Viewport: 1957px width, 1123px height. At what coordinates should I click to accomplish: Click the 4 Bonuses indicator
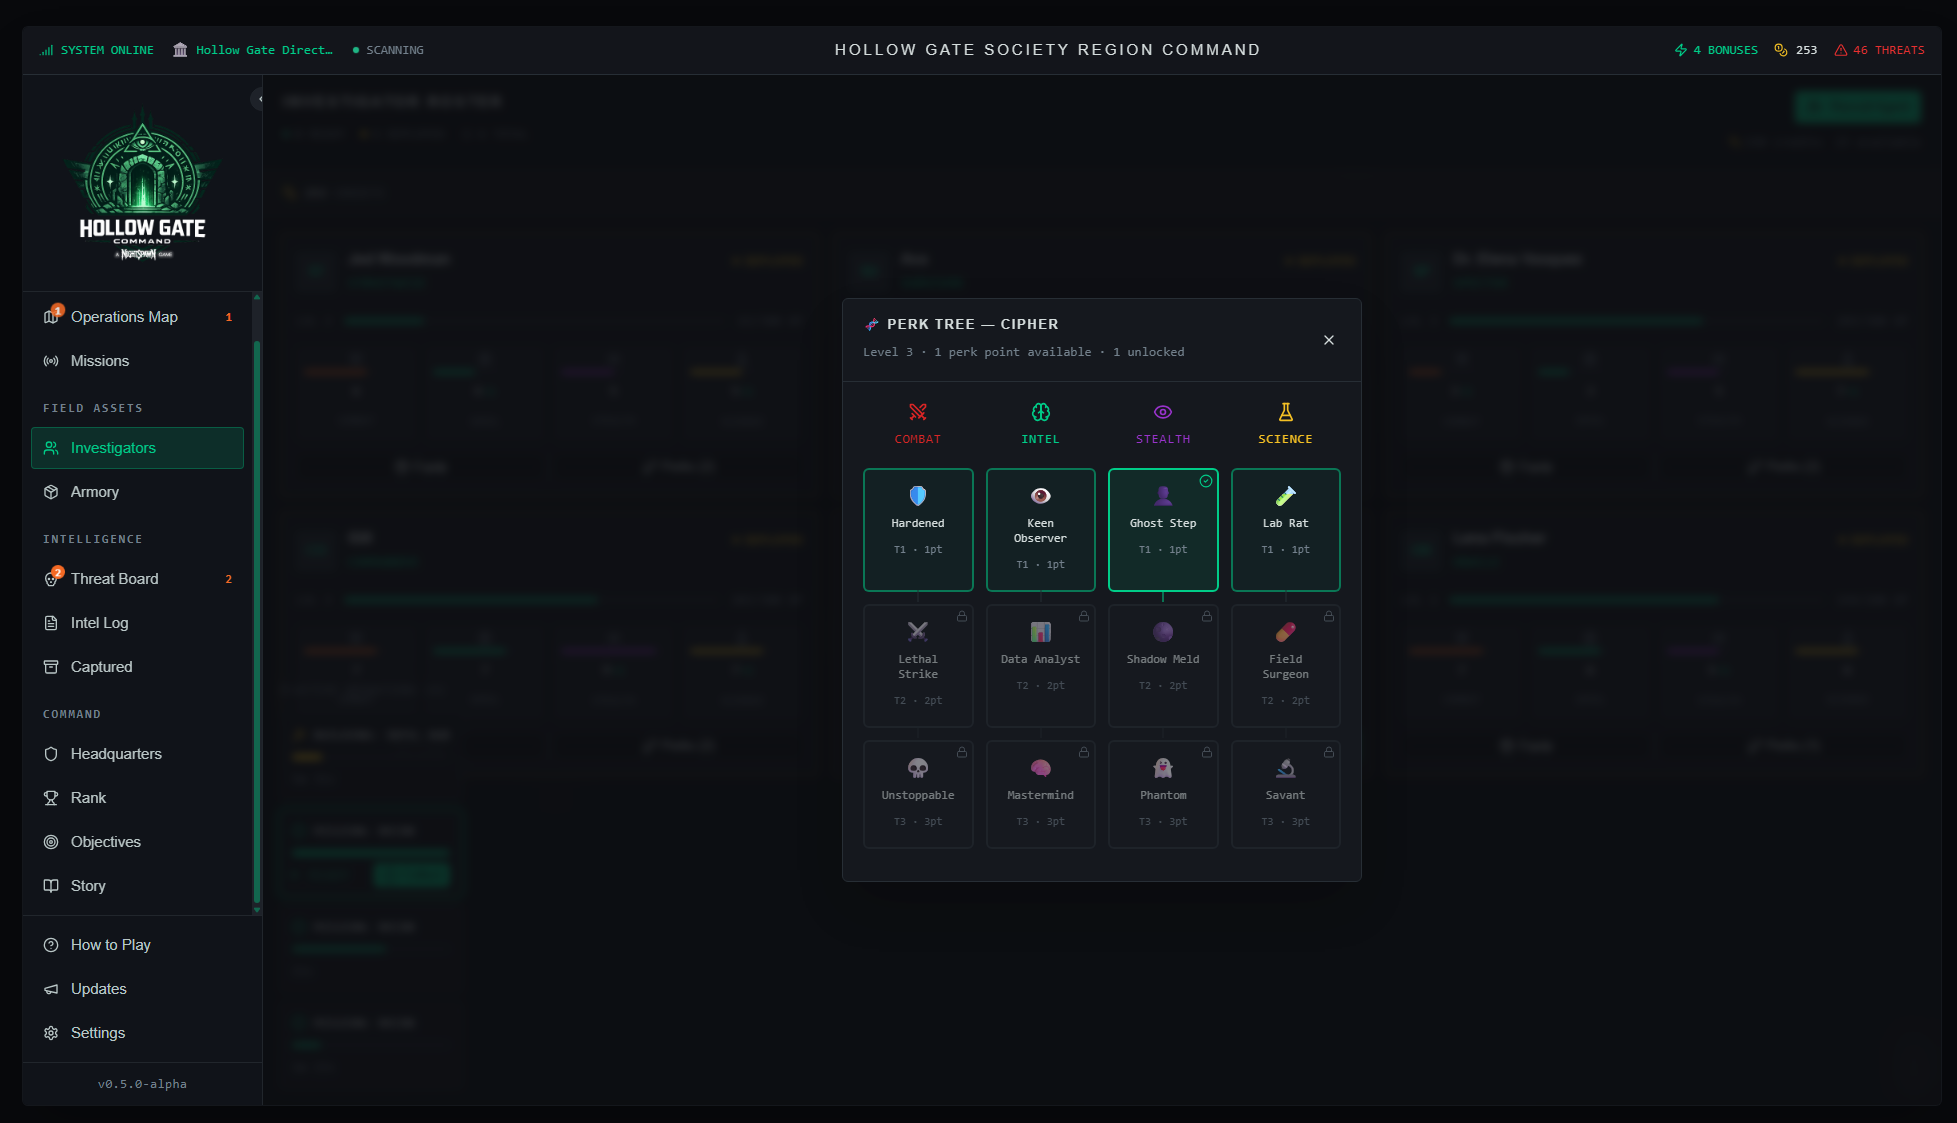click(1716, 50)
